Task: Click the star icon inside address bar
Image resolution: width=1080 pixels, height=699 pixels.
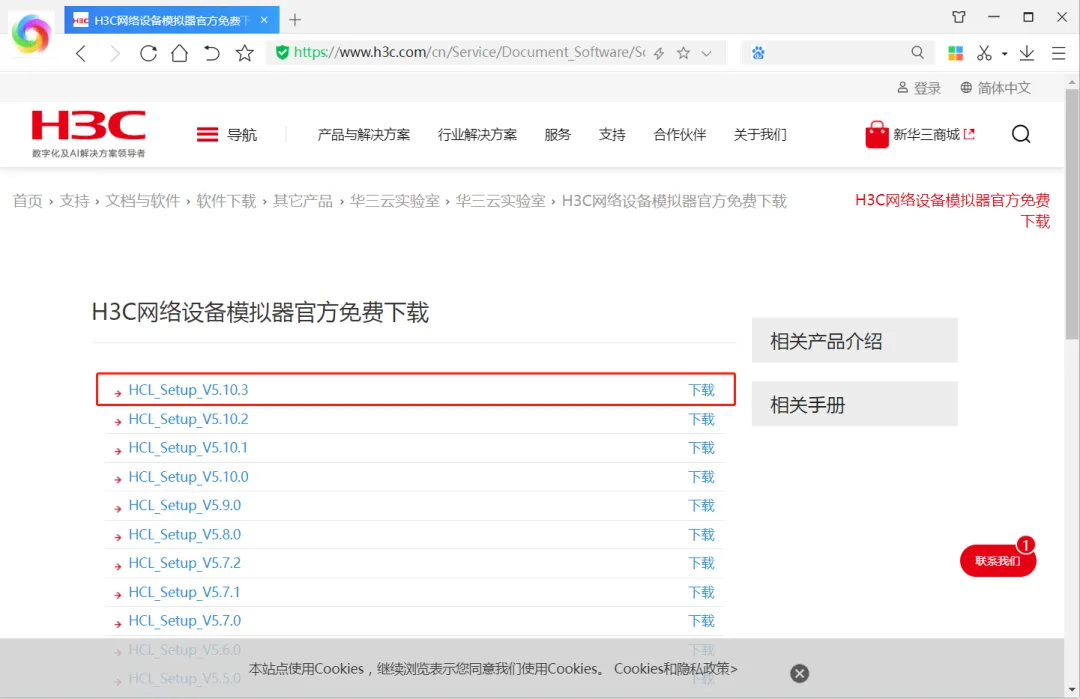Action: point(683,53)
